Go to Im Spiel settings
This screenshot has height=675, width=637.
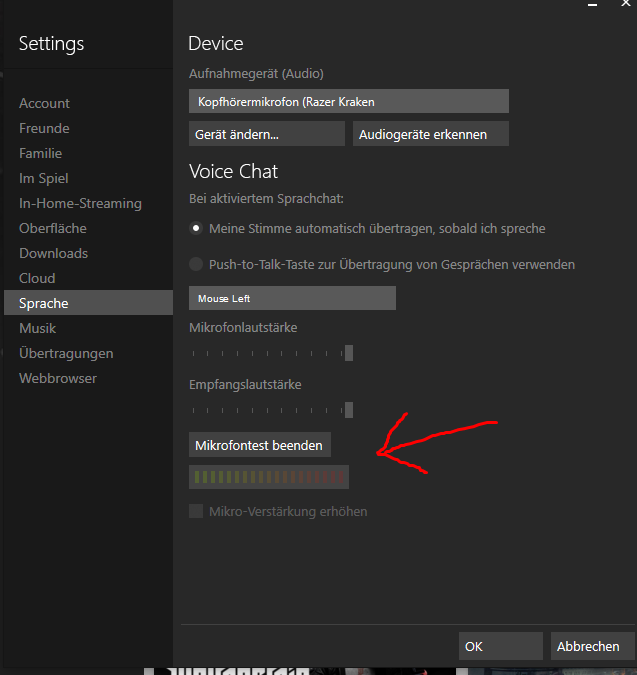44,178
